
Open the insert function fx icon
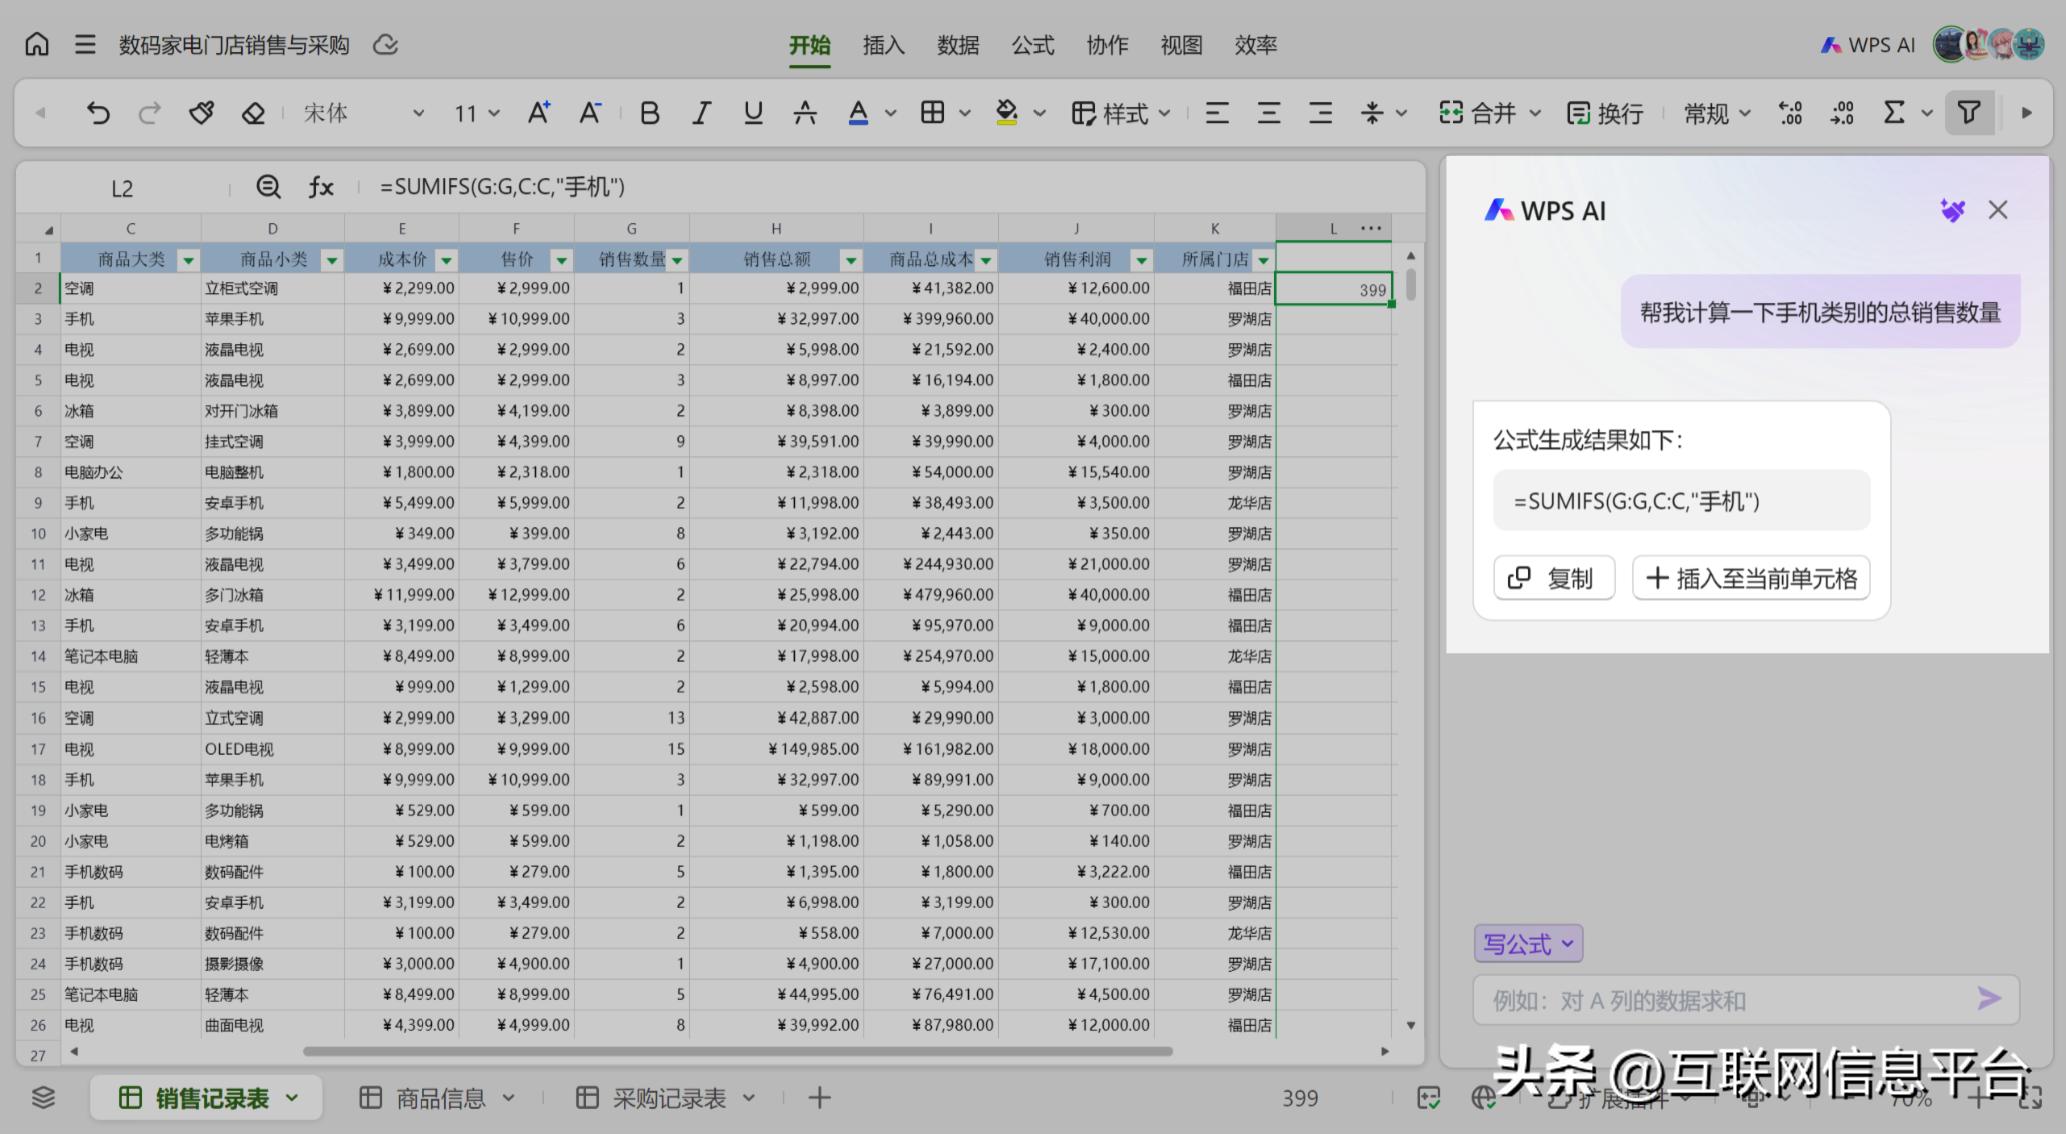(x=320, y=186)
